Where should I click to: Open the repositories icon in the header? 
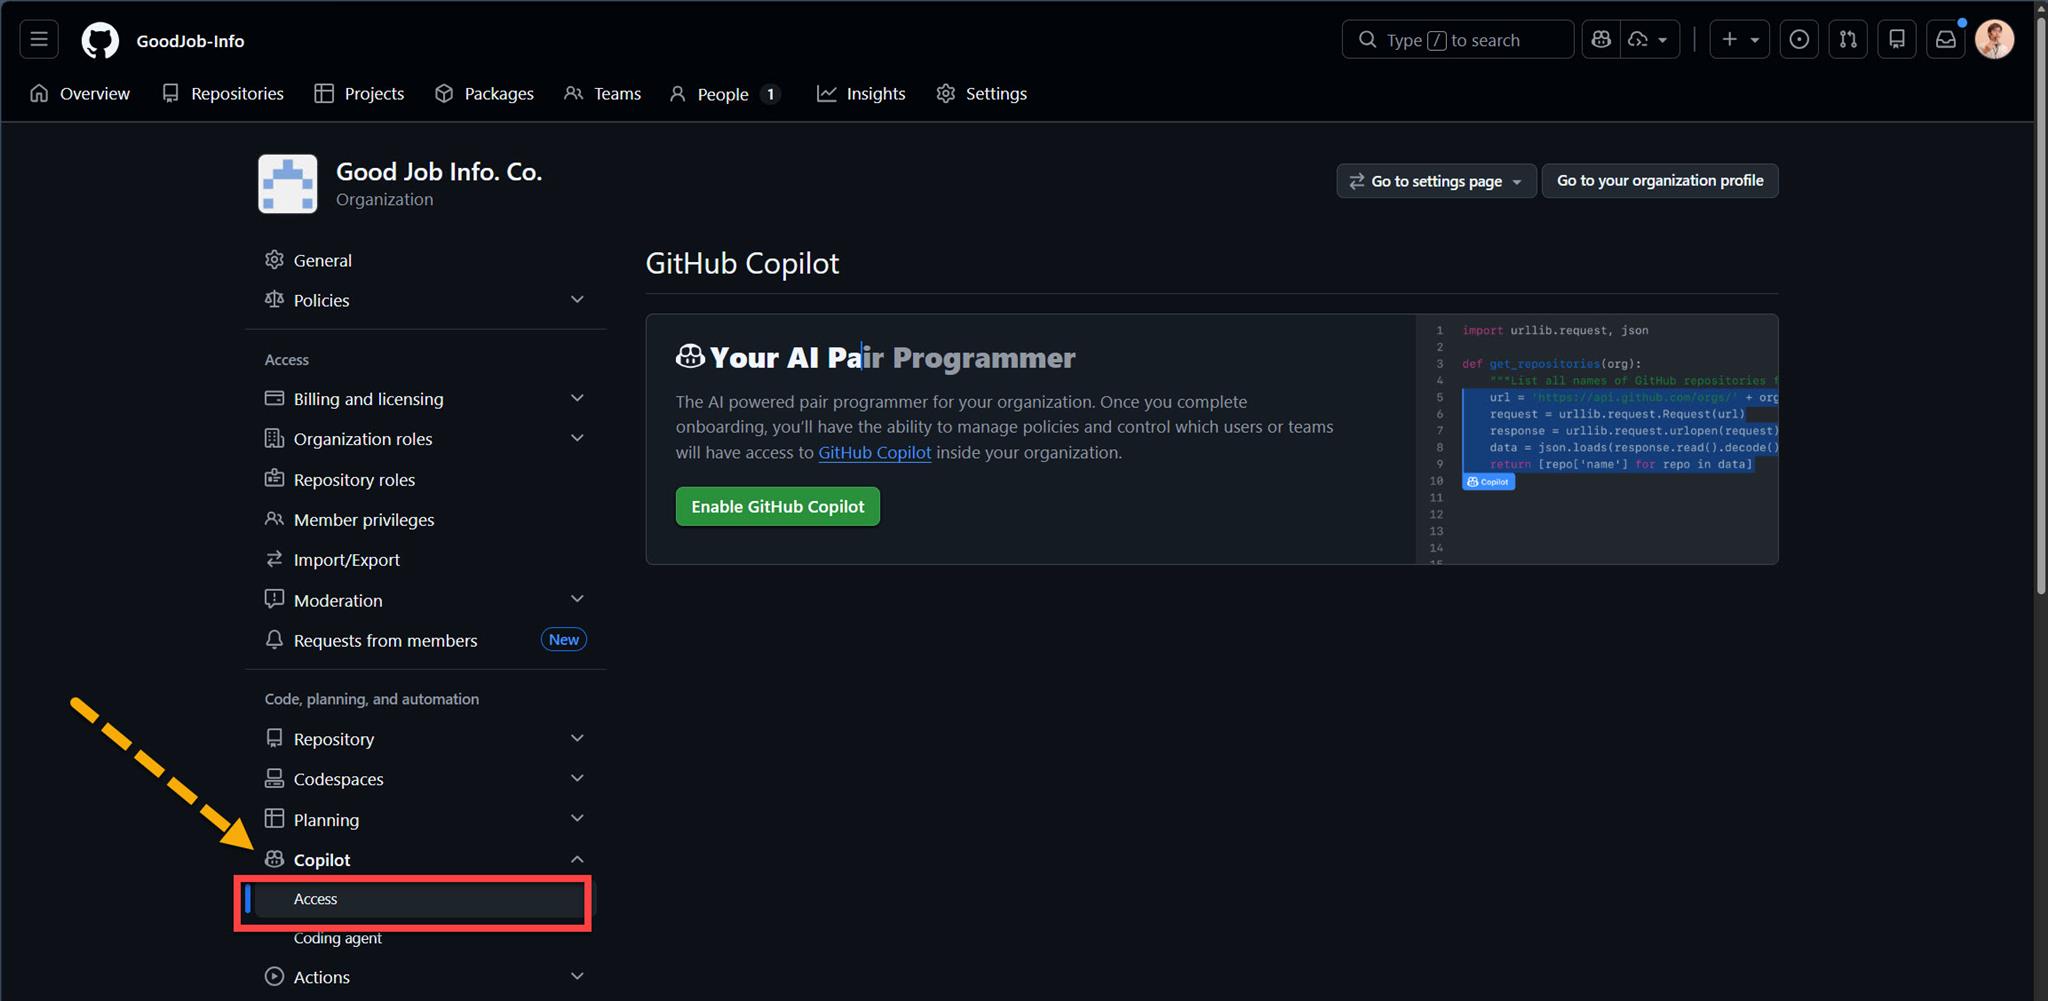[x=1896, y=40]
